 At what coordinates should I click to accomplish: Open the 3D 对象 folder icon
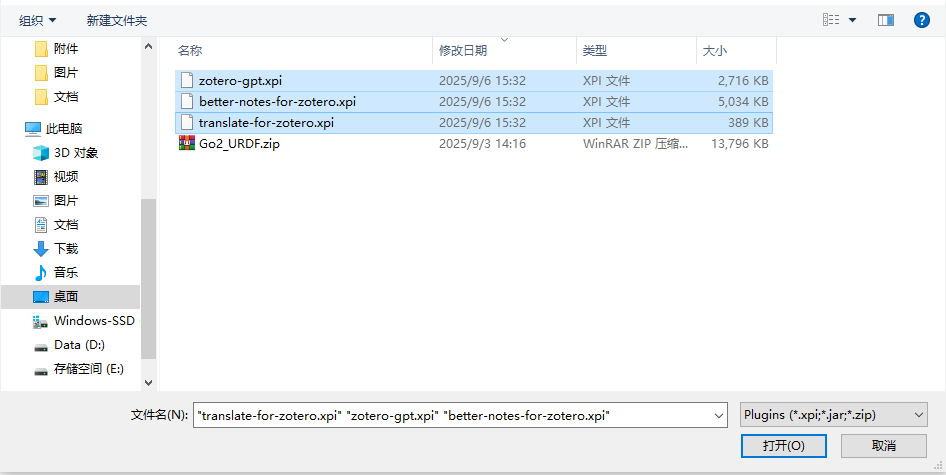click(x=40, y=153)
